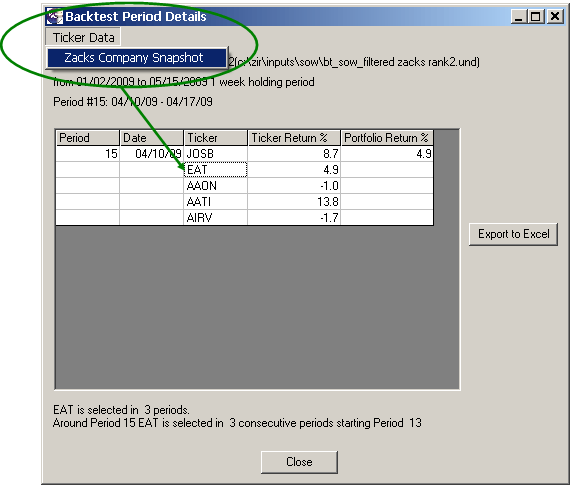Minimize the Backtest Period Details window

(x=519, y=16)
